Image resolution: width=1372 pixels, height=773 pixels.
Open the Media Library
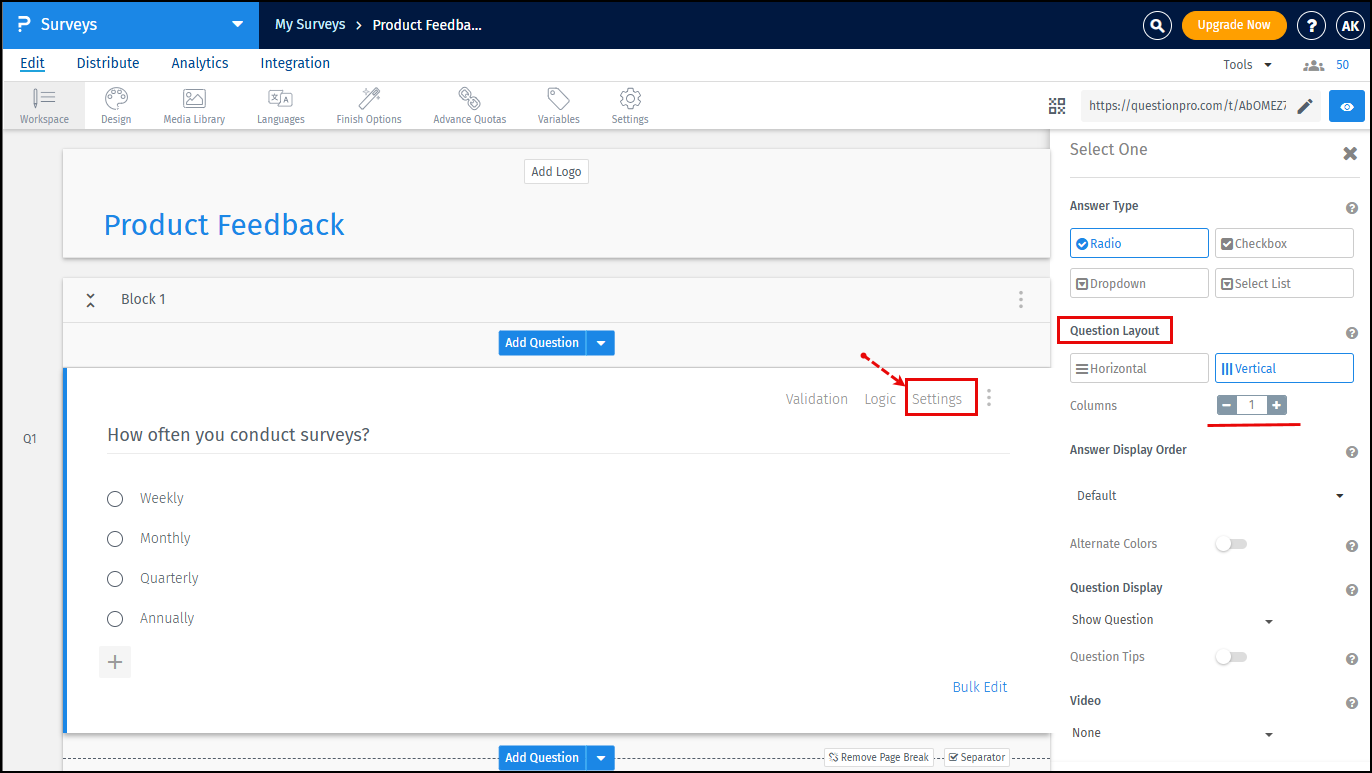[x=193, y=105]
